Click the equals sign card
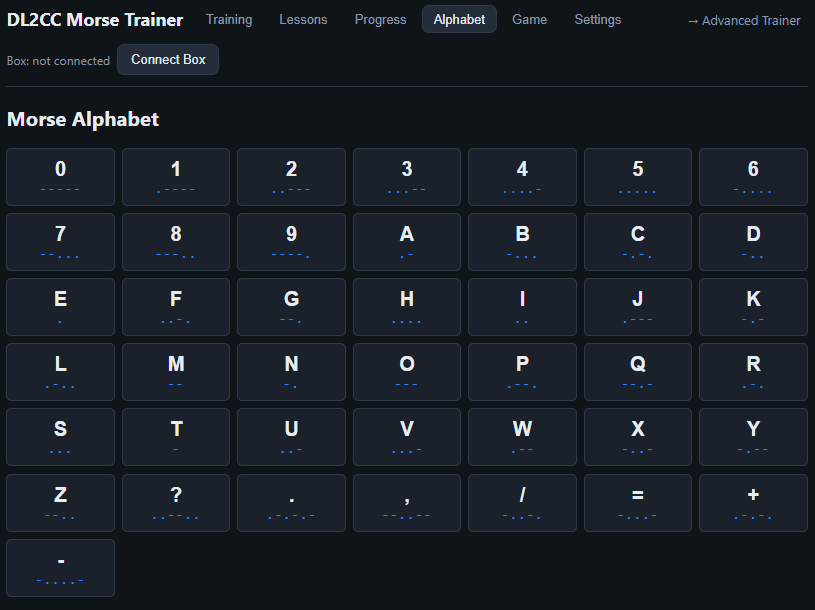 638,502
